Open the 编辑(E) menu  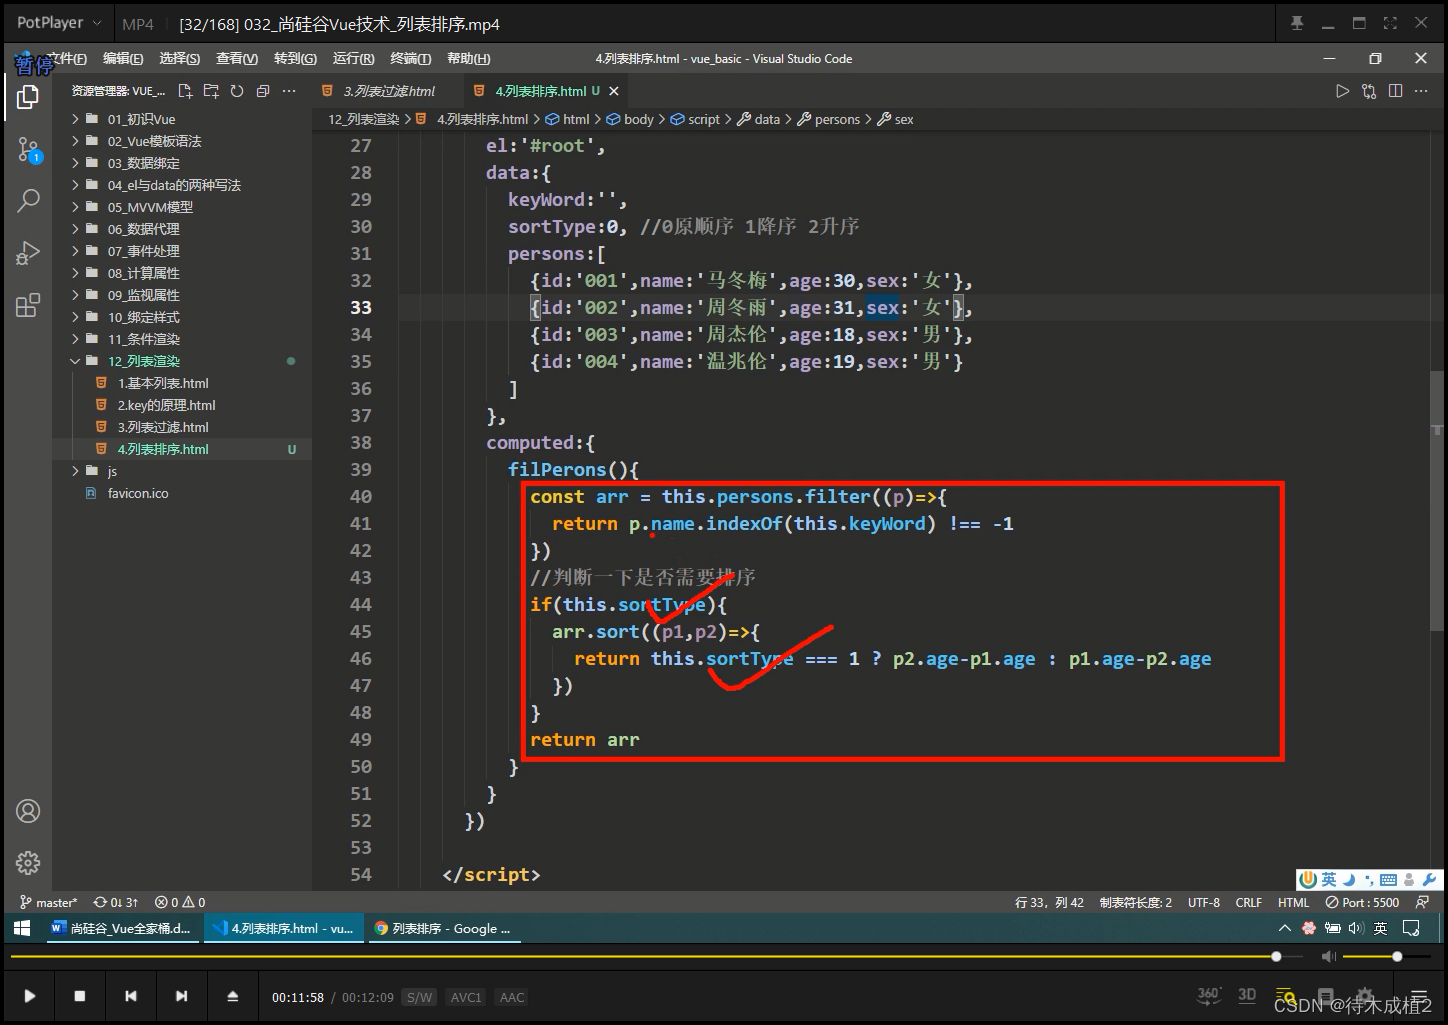pos(123,59)
